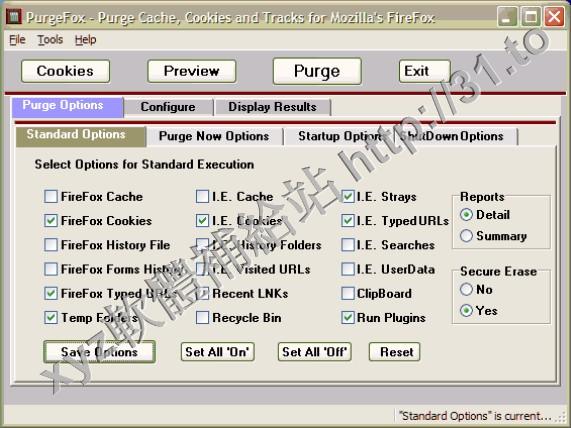571x428 pixels.
Task: Click the Save Options button
Action: point(99,352)
